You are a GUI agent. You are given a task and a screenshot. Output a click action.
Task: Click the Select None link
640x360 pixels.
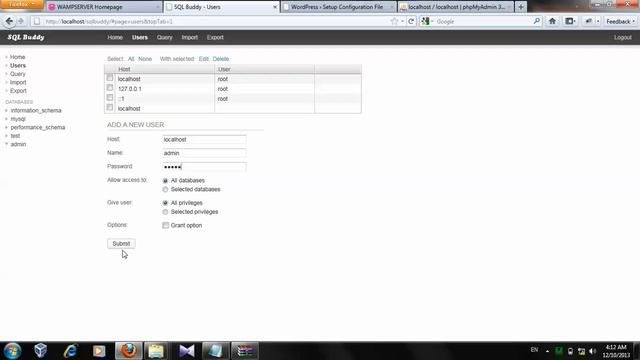coord(145,59)
